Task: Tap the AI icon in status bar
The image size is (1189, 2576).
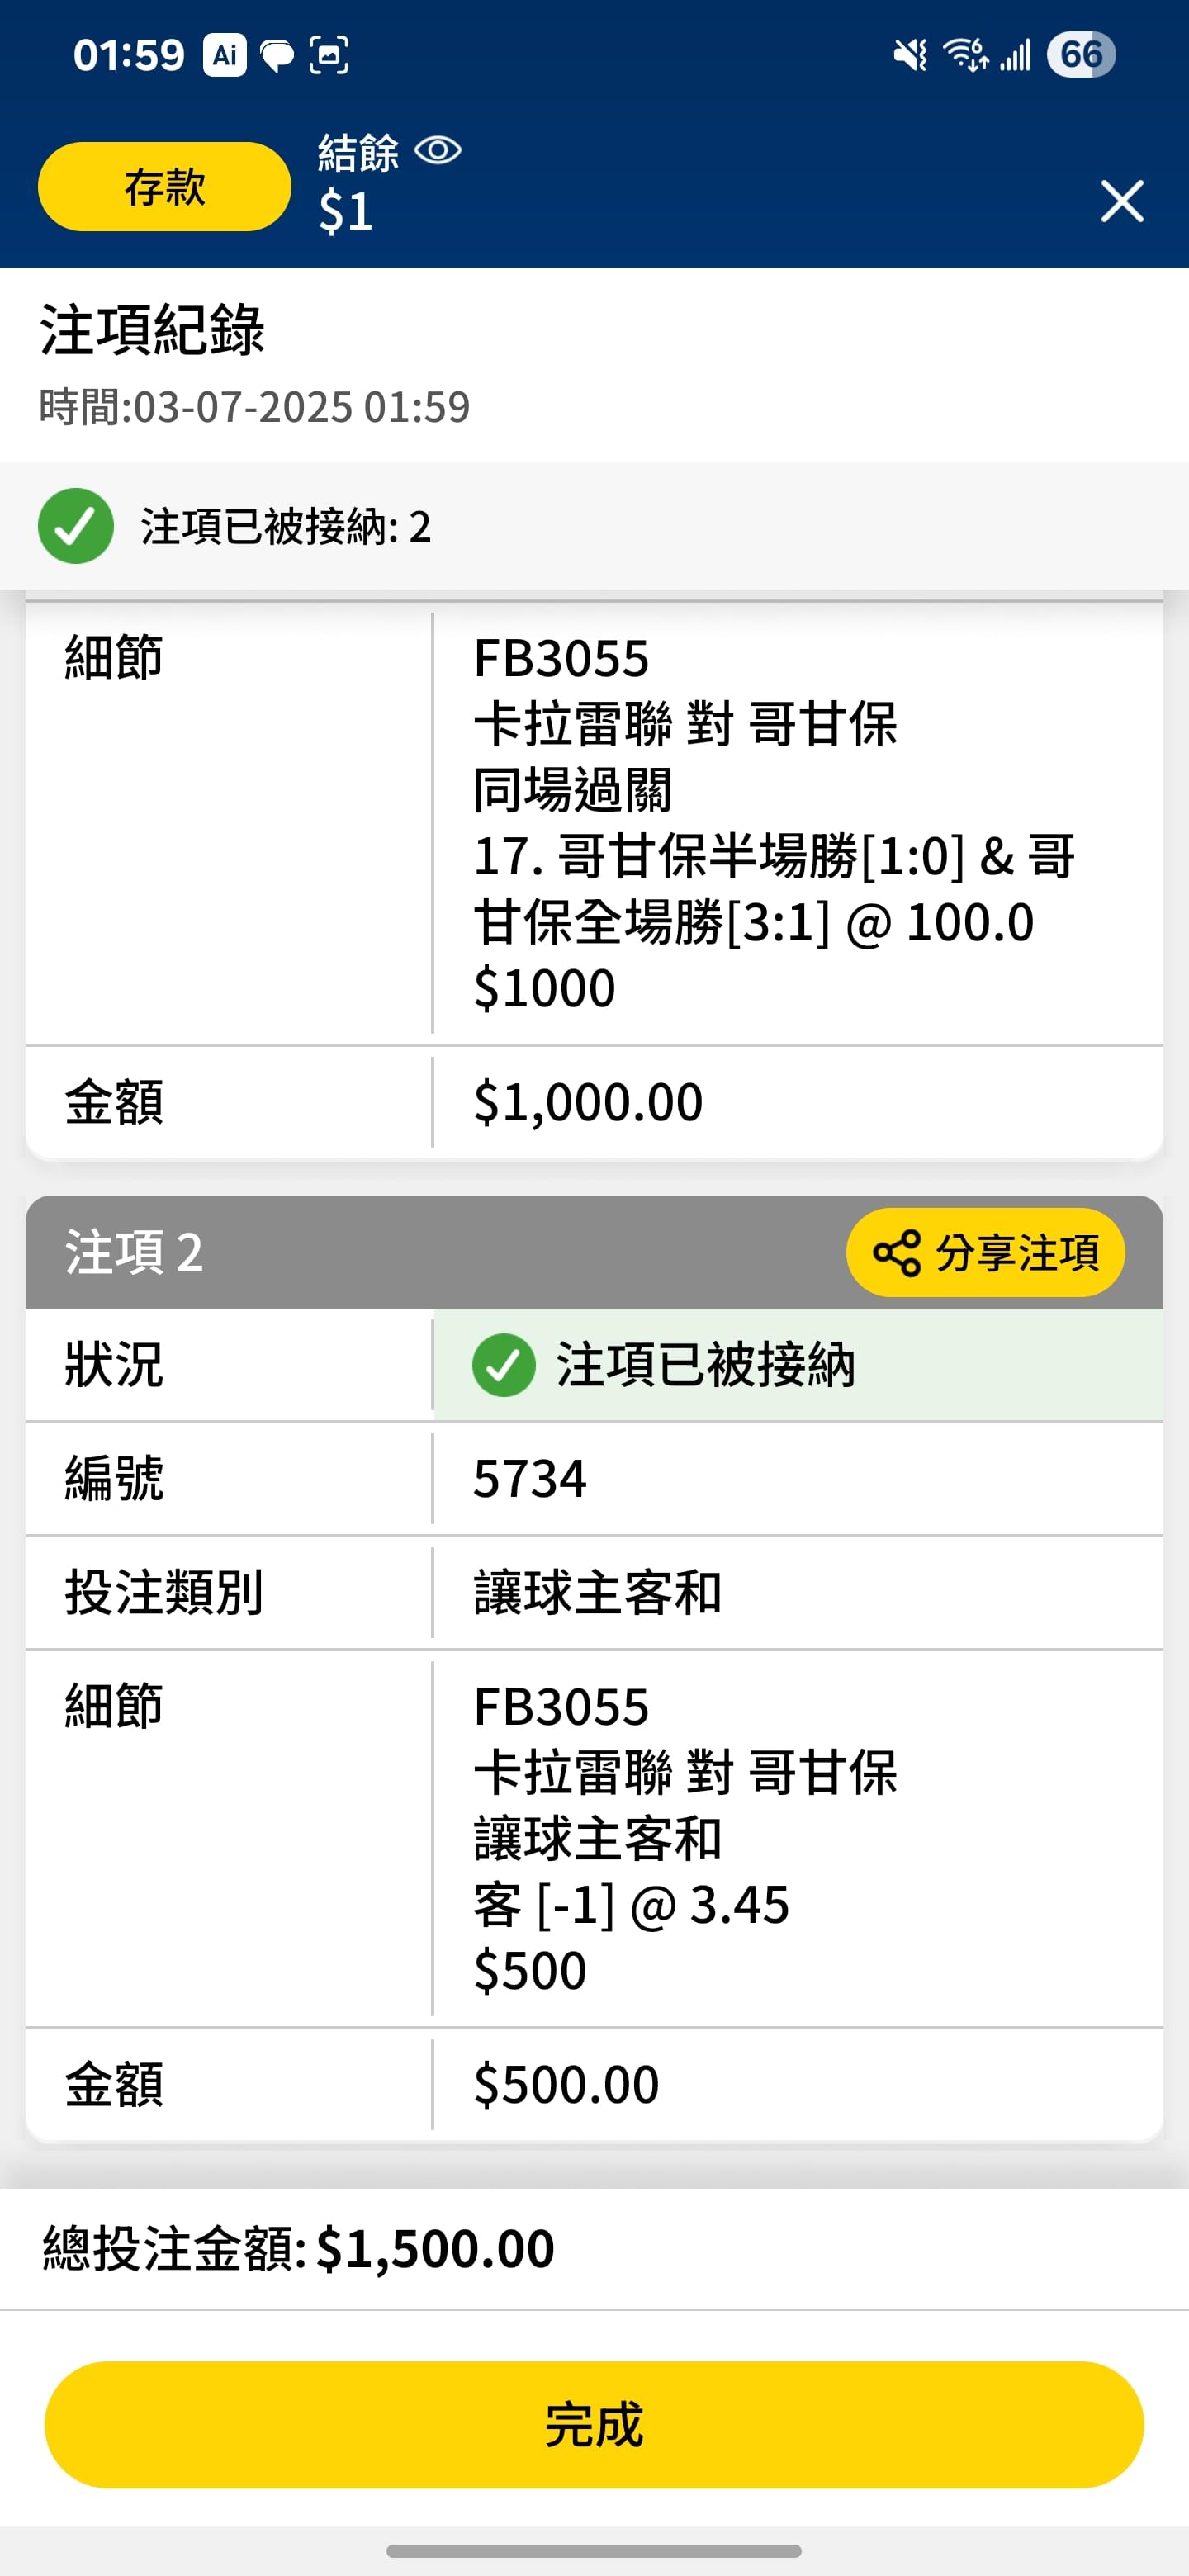Action: click(225, 55)
